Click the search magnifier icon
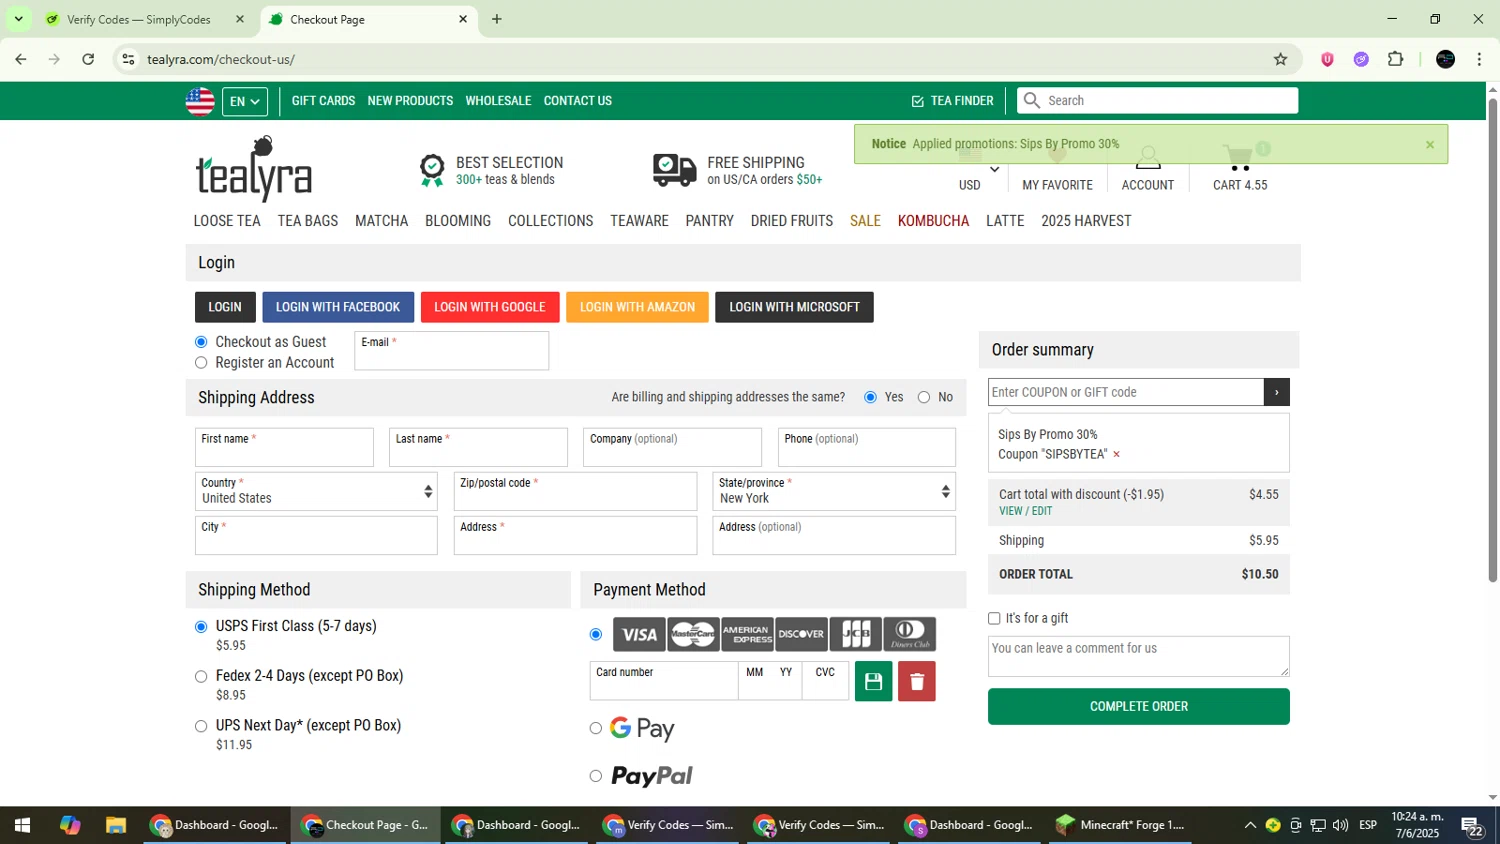1500x844 pixels. 1032,100
